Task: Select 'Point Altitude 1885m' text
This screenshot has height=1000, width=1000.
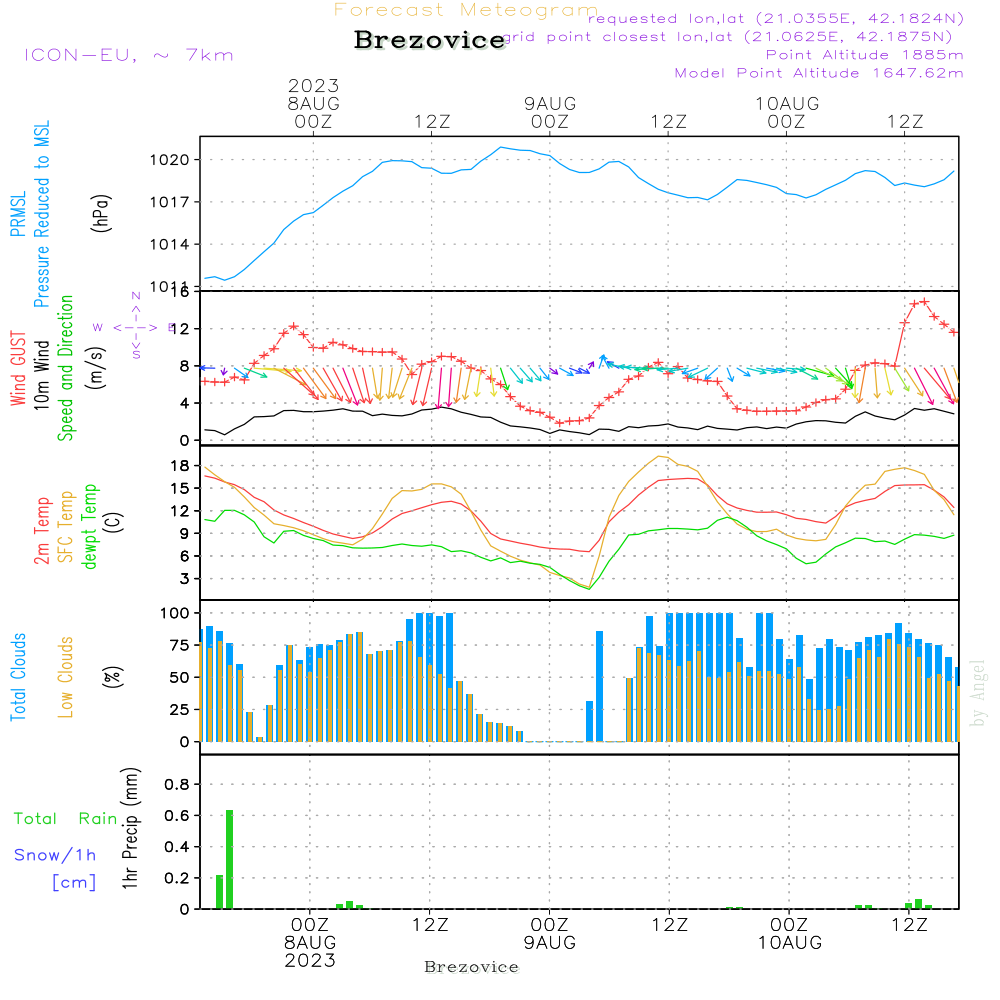Action: [x=864, y=55]
